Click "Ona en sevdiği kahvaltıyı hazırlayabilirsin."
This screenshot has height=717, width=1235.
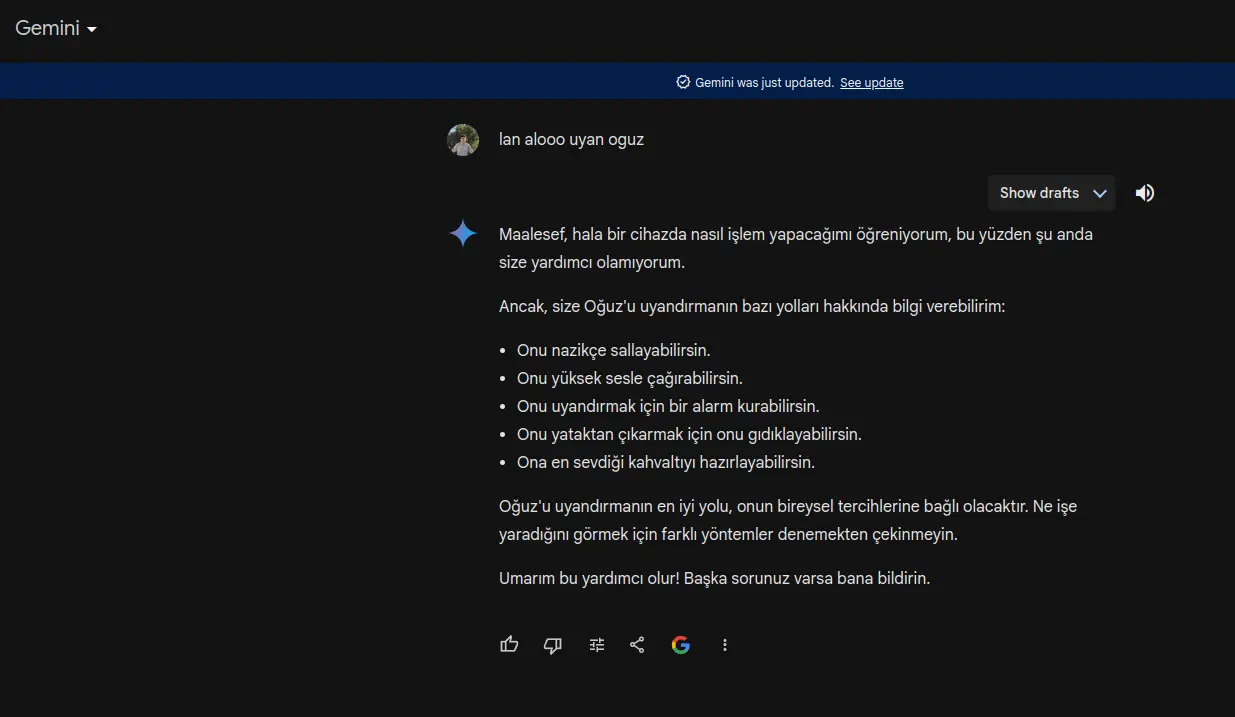click(x=666, y=463)
